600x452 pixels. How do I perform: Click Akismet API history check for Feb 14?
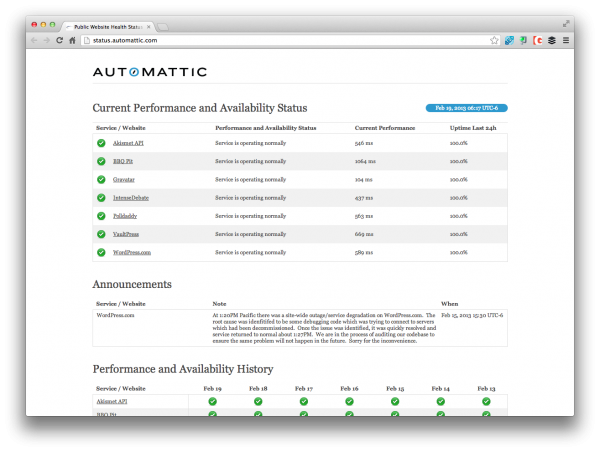click(441, 401)
